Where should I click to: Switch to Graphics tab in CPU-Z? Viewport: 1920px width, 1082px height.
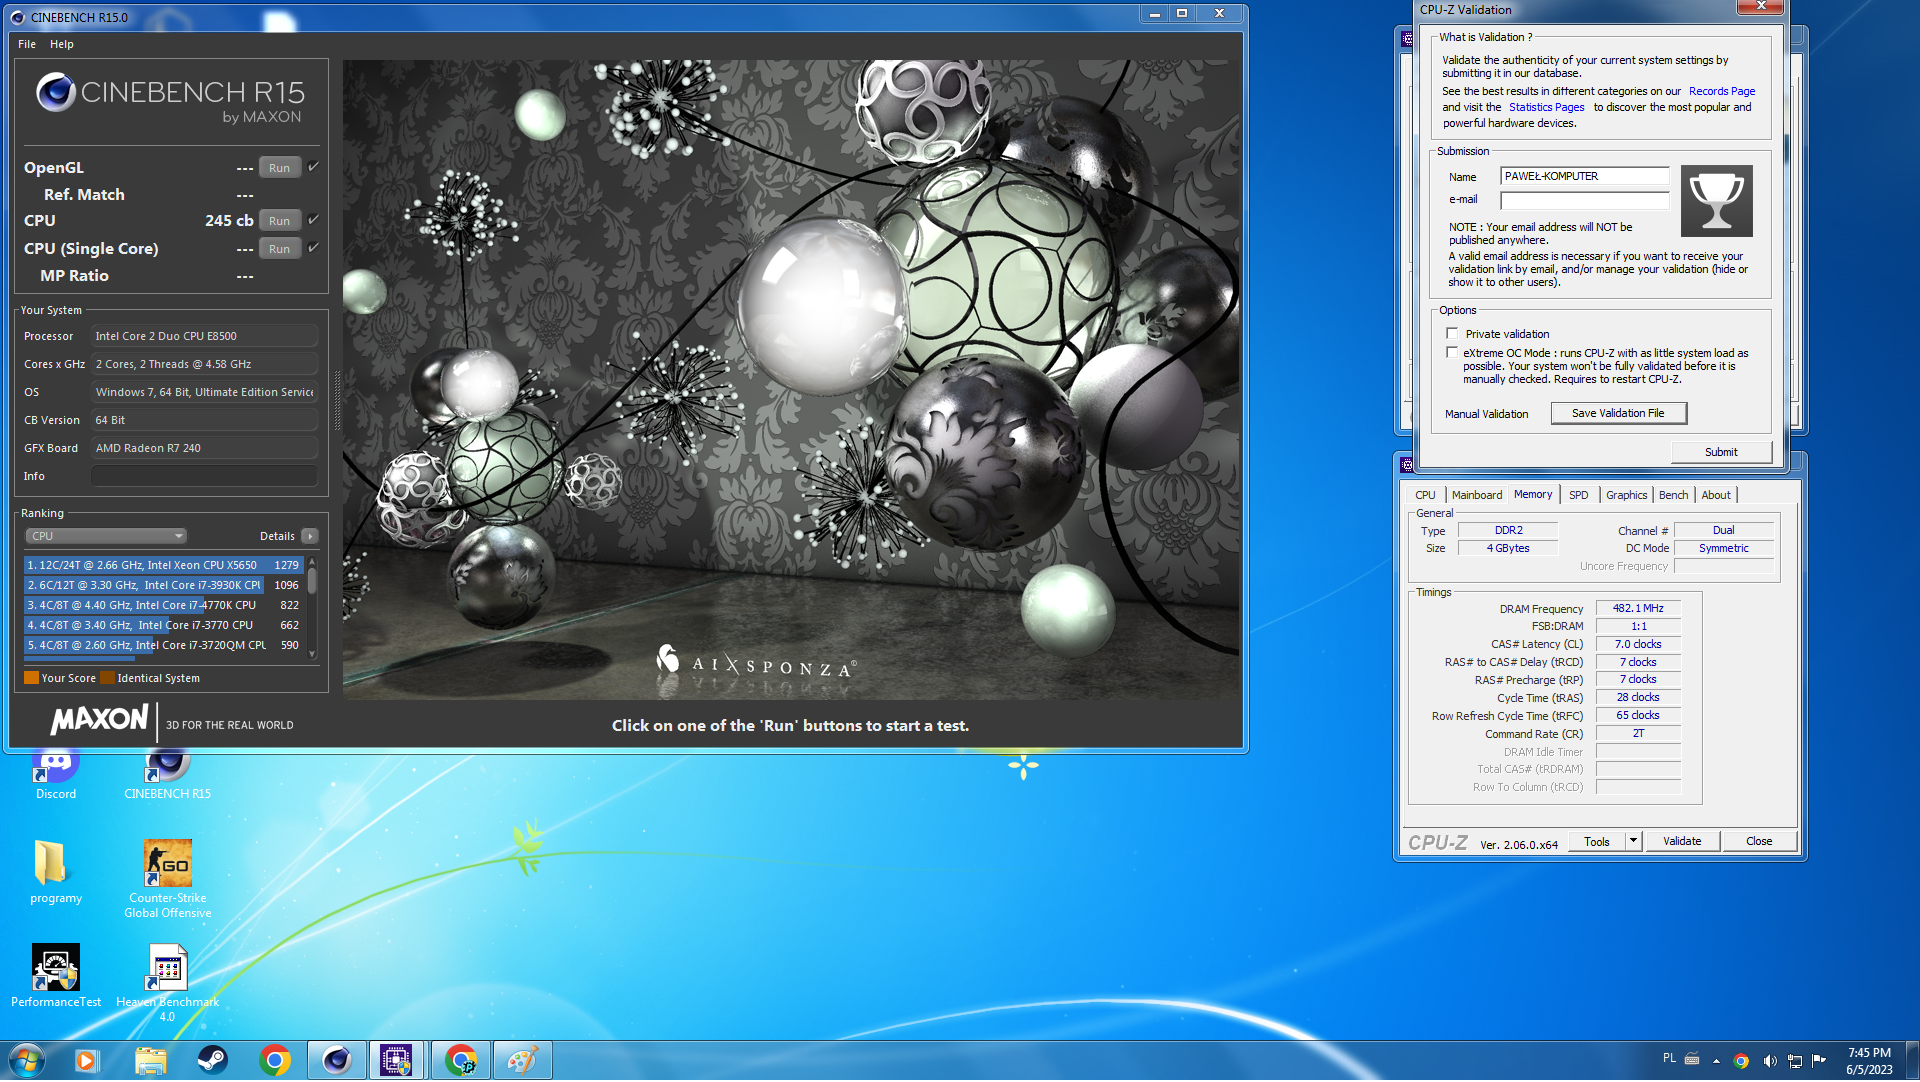[1626, 496]
